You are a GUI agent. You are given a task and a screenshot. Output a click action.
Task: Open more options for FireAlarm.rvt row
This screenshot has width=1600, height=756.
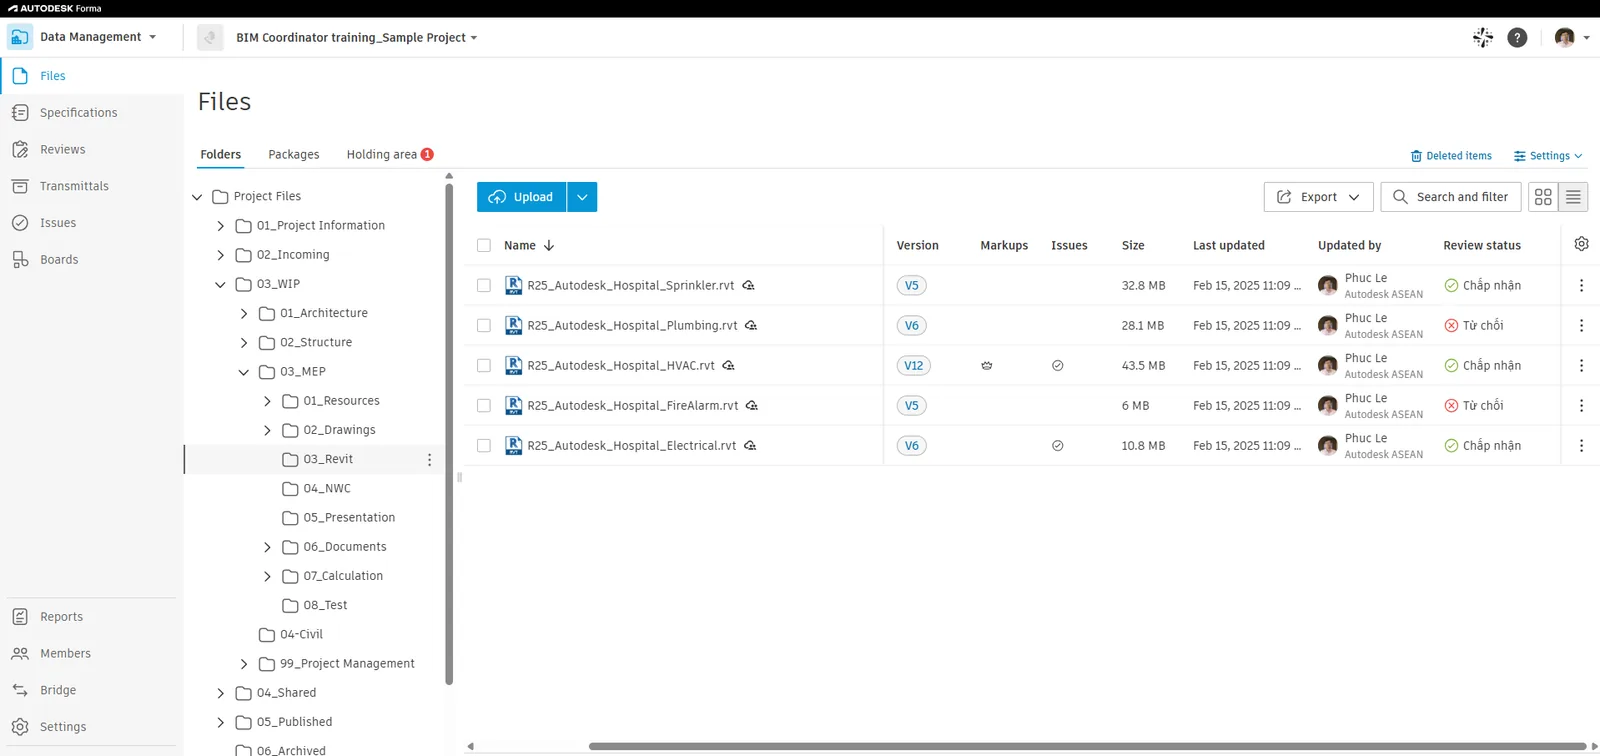1581,405
